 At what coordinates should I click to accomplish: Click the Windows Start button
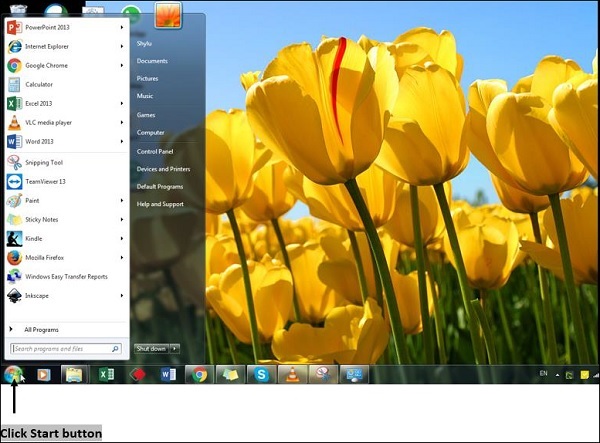coord(14,375)
